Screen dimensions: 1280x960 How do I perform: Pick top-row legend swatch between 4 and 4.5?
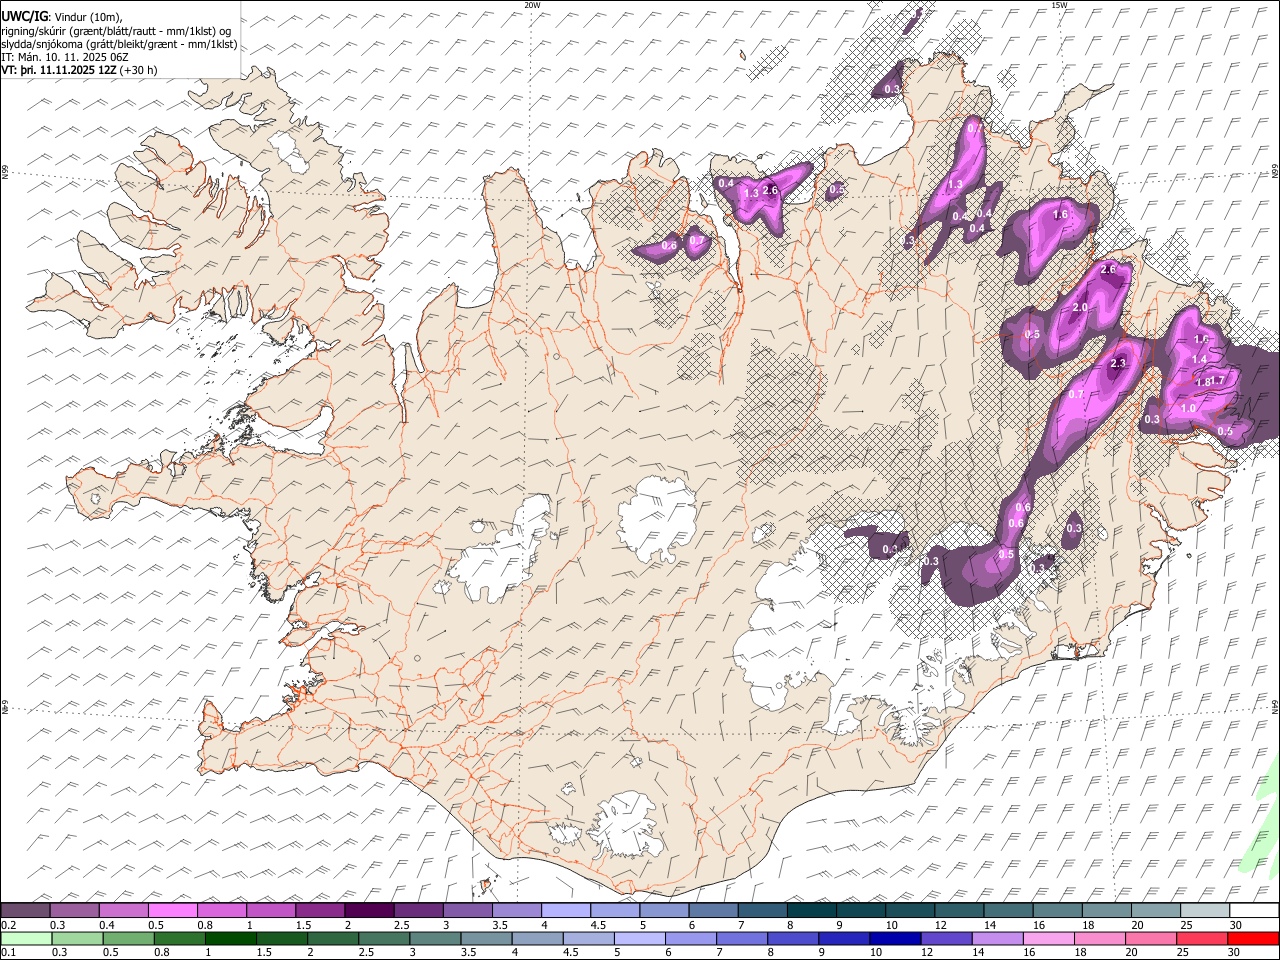click(566, 911)
